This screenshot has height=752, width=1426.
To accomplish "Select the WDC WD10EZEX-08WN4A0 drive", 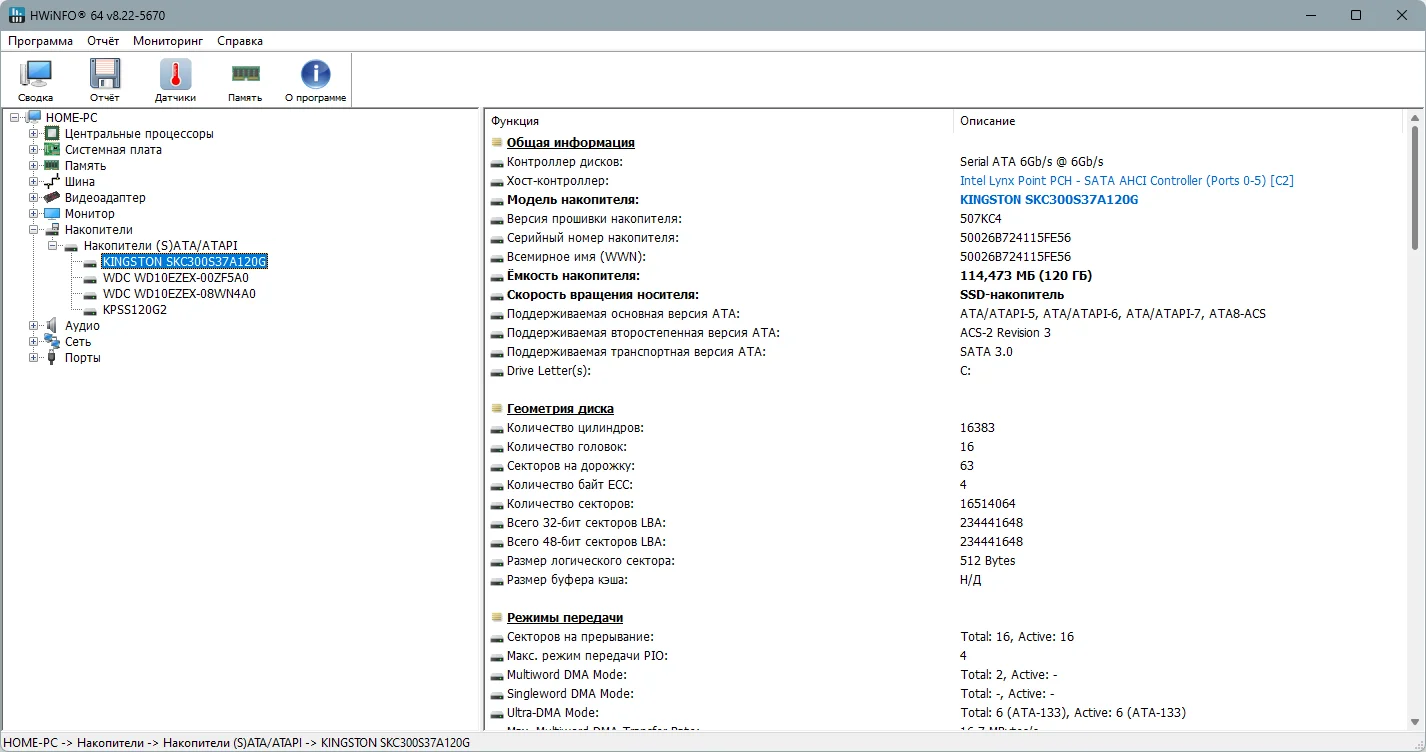I will pos(179,294).
